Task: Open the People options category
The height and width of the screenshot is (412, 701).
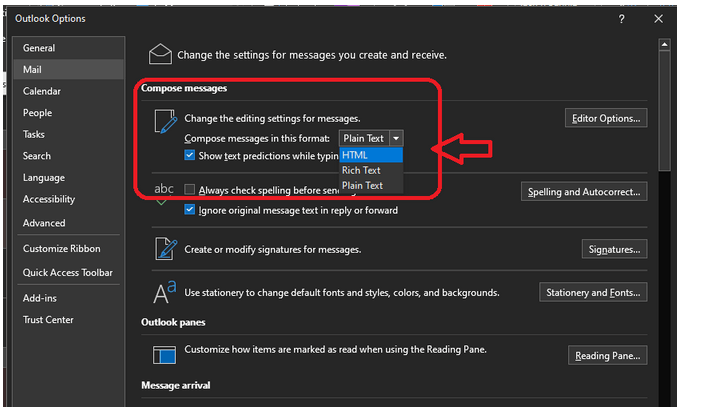Action: pyautogui.click(x=68, y=113)
